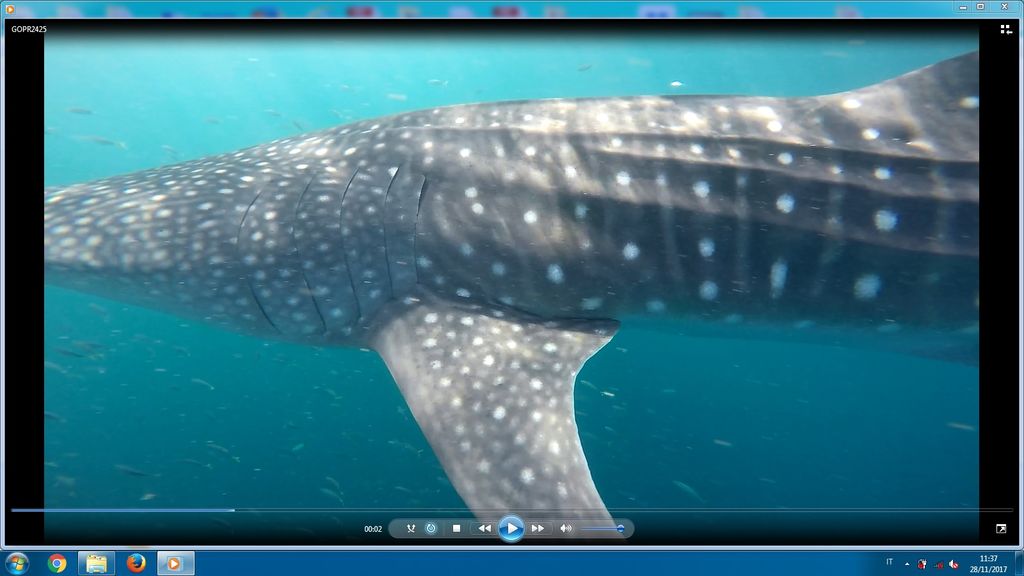Open the Windows Start menu
The width and height of the screenshot is (1024, 576).
[17, 563]
